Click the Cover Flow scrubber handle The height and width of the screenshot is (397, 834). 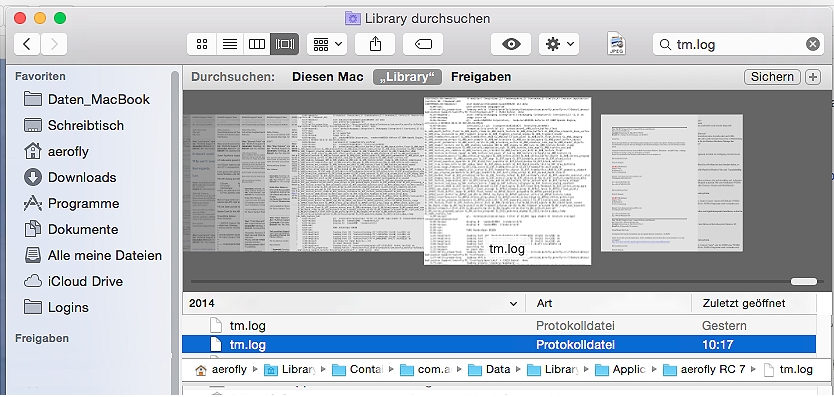[804, 282]
